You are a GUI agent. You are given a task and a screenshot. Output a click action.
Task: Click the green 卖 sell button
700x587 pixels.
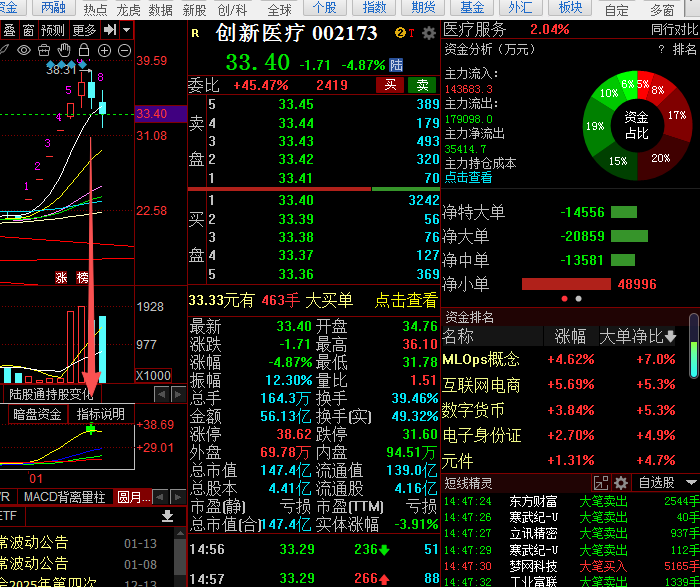(x=422, y=85)
